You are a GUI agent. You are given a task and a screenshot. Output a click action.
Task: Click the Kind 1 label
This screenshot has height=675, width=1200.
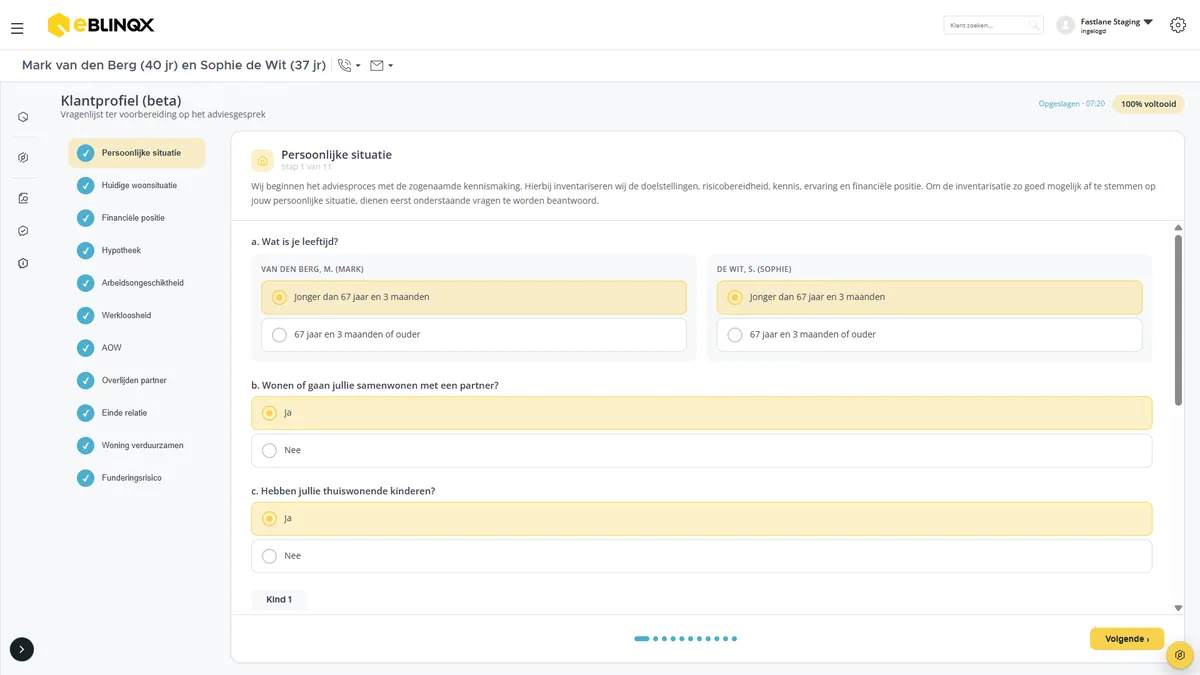click(279, 600)
